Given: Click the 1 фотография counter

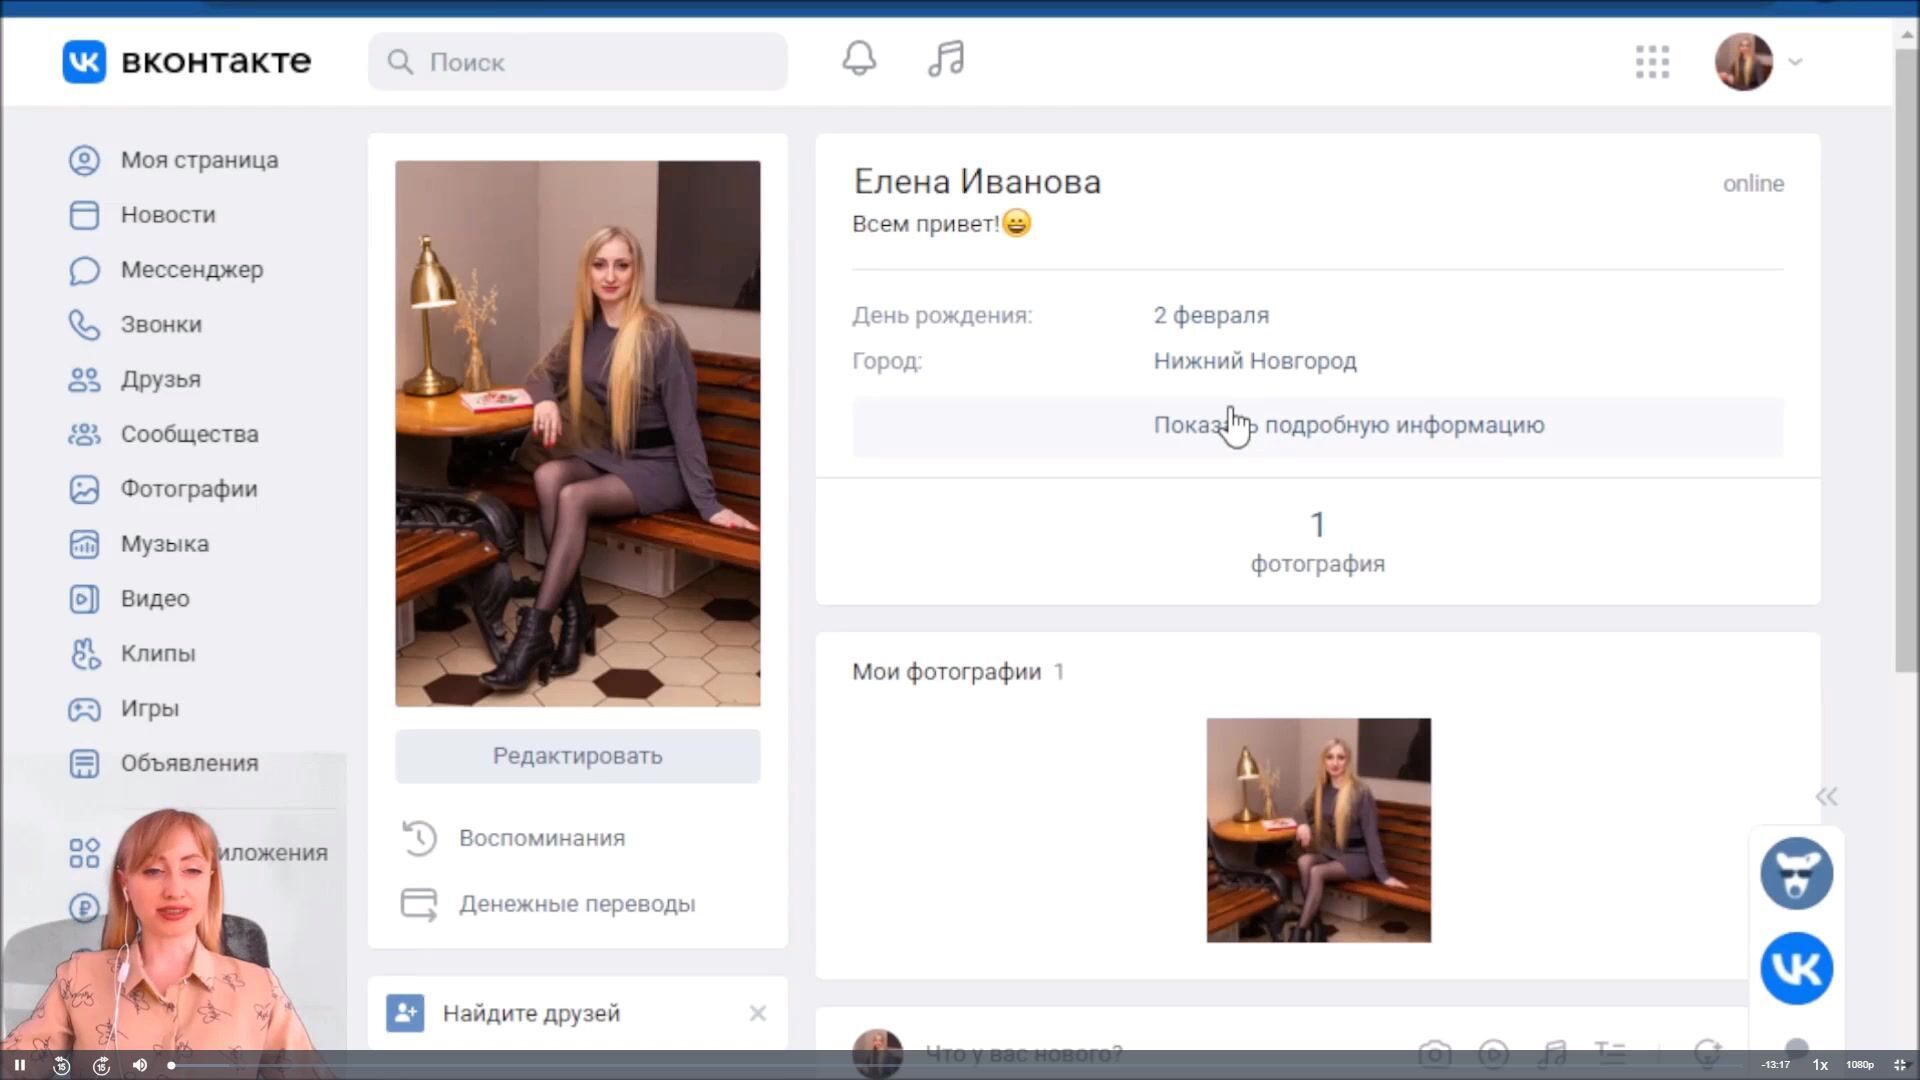Looking at the screenshot, I should coord(1318,542).
